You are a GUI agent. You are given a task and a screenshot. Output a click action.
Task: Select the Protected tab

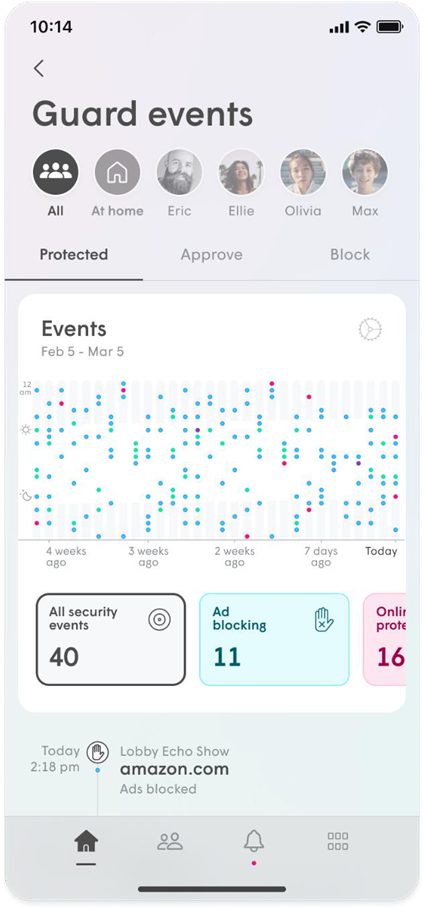[x=74, y=254]
